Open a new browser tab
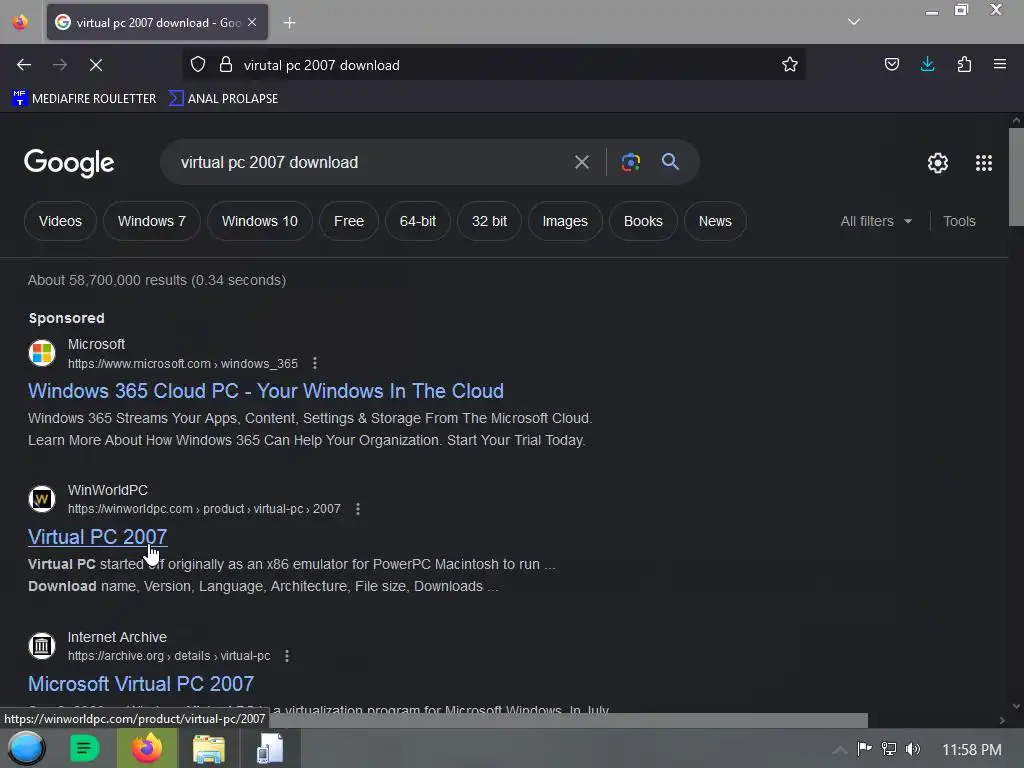1024x768 pixels. coord(289,23)
